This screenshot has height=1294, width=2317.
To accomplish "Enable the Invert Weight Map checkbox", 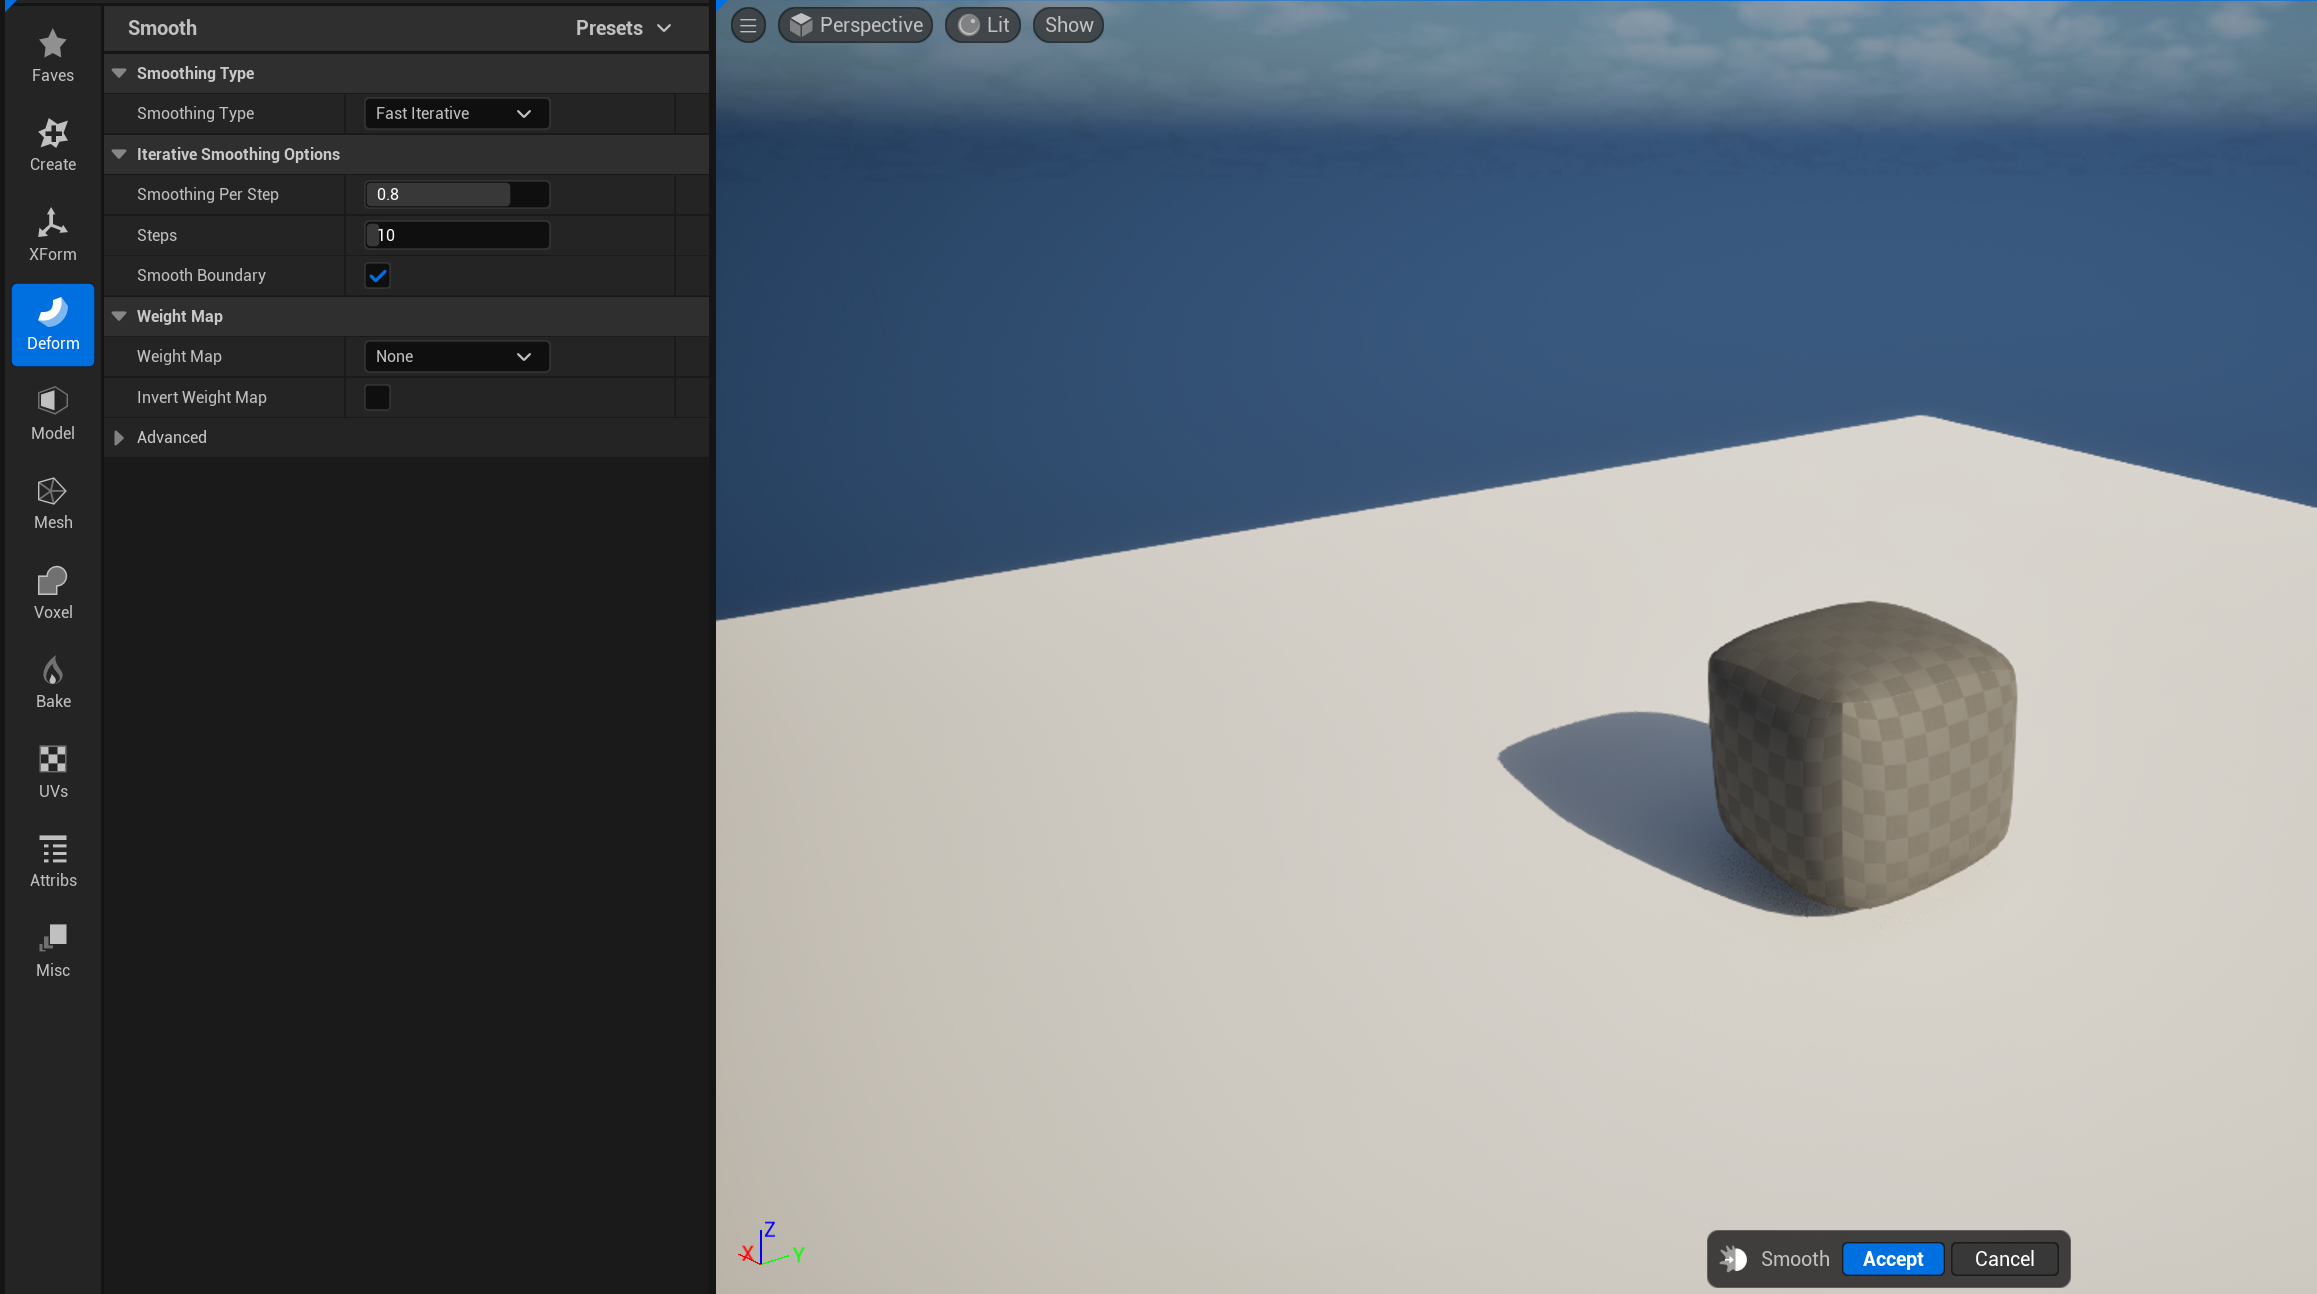I will tap(377, 397).
